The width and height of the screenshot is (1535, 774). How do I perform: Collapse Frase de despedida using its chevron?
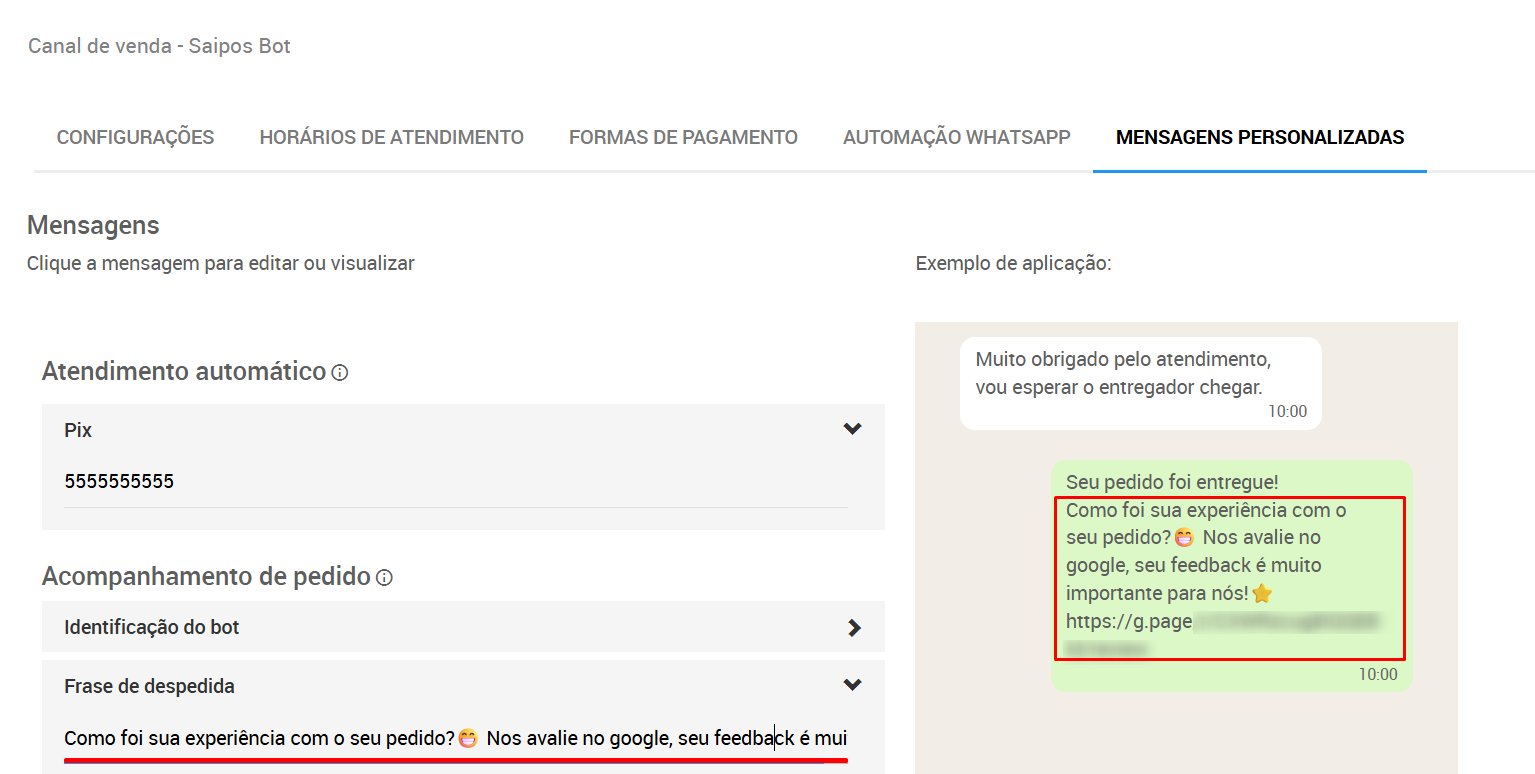pos(852,685)
